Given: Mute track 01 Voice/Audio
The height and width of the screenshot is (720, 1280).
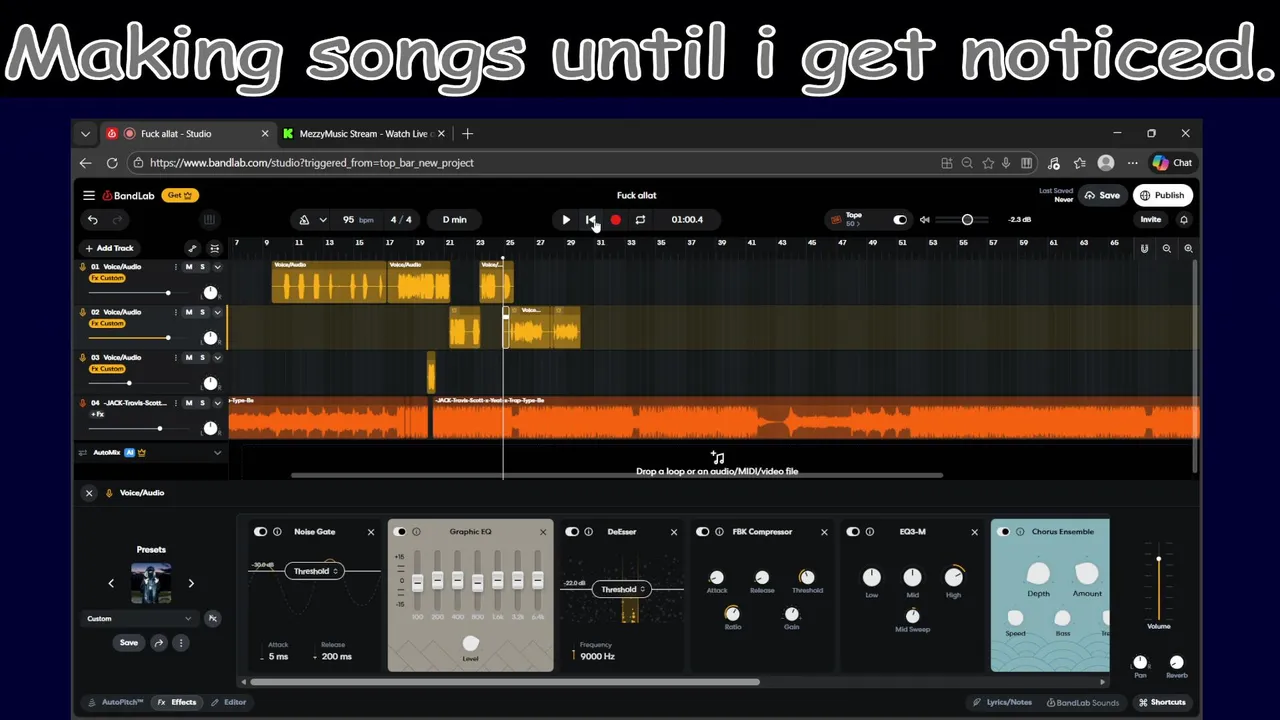Looking at the screenshot, I should tap(189, 267).
